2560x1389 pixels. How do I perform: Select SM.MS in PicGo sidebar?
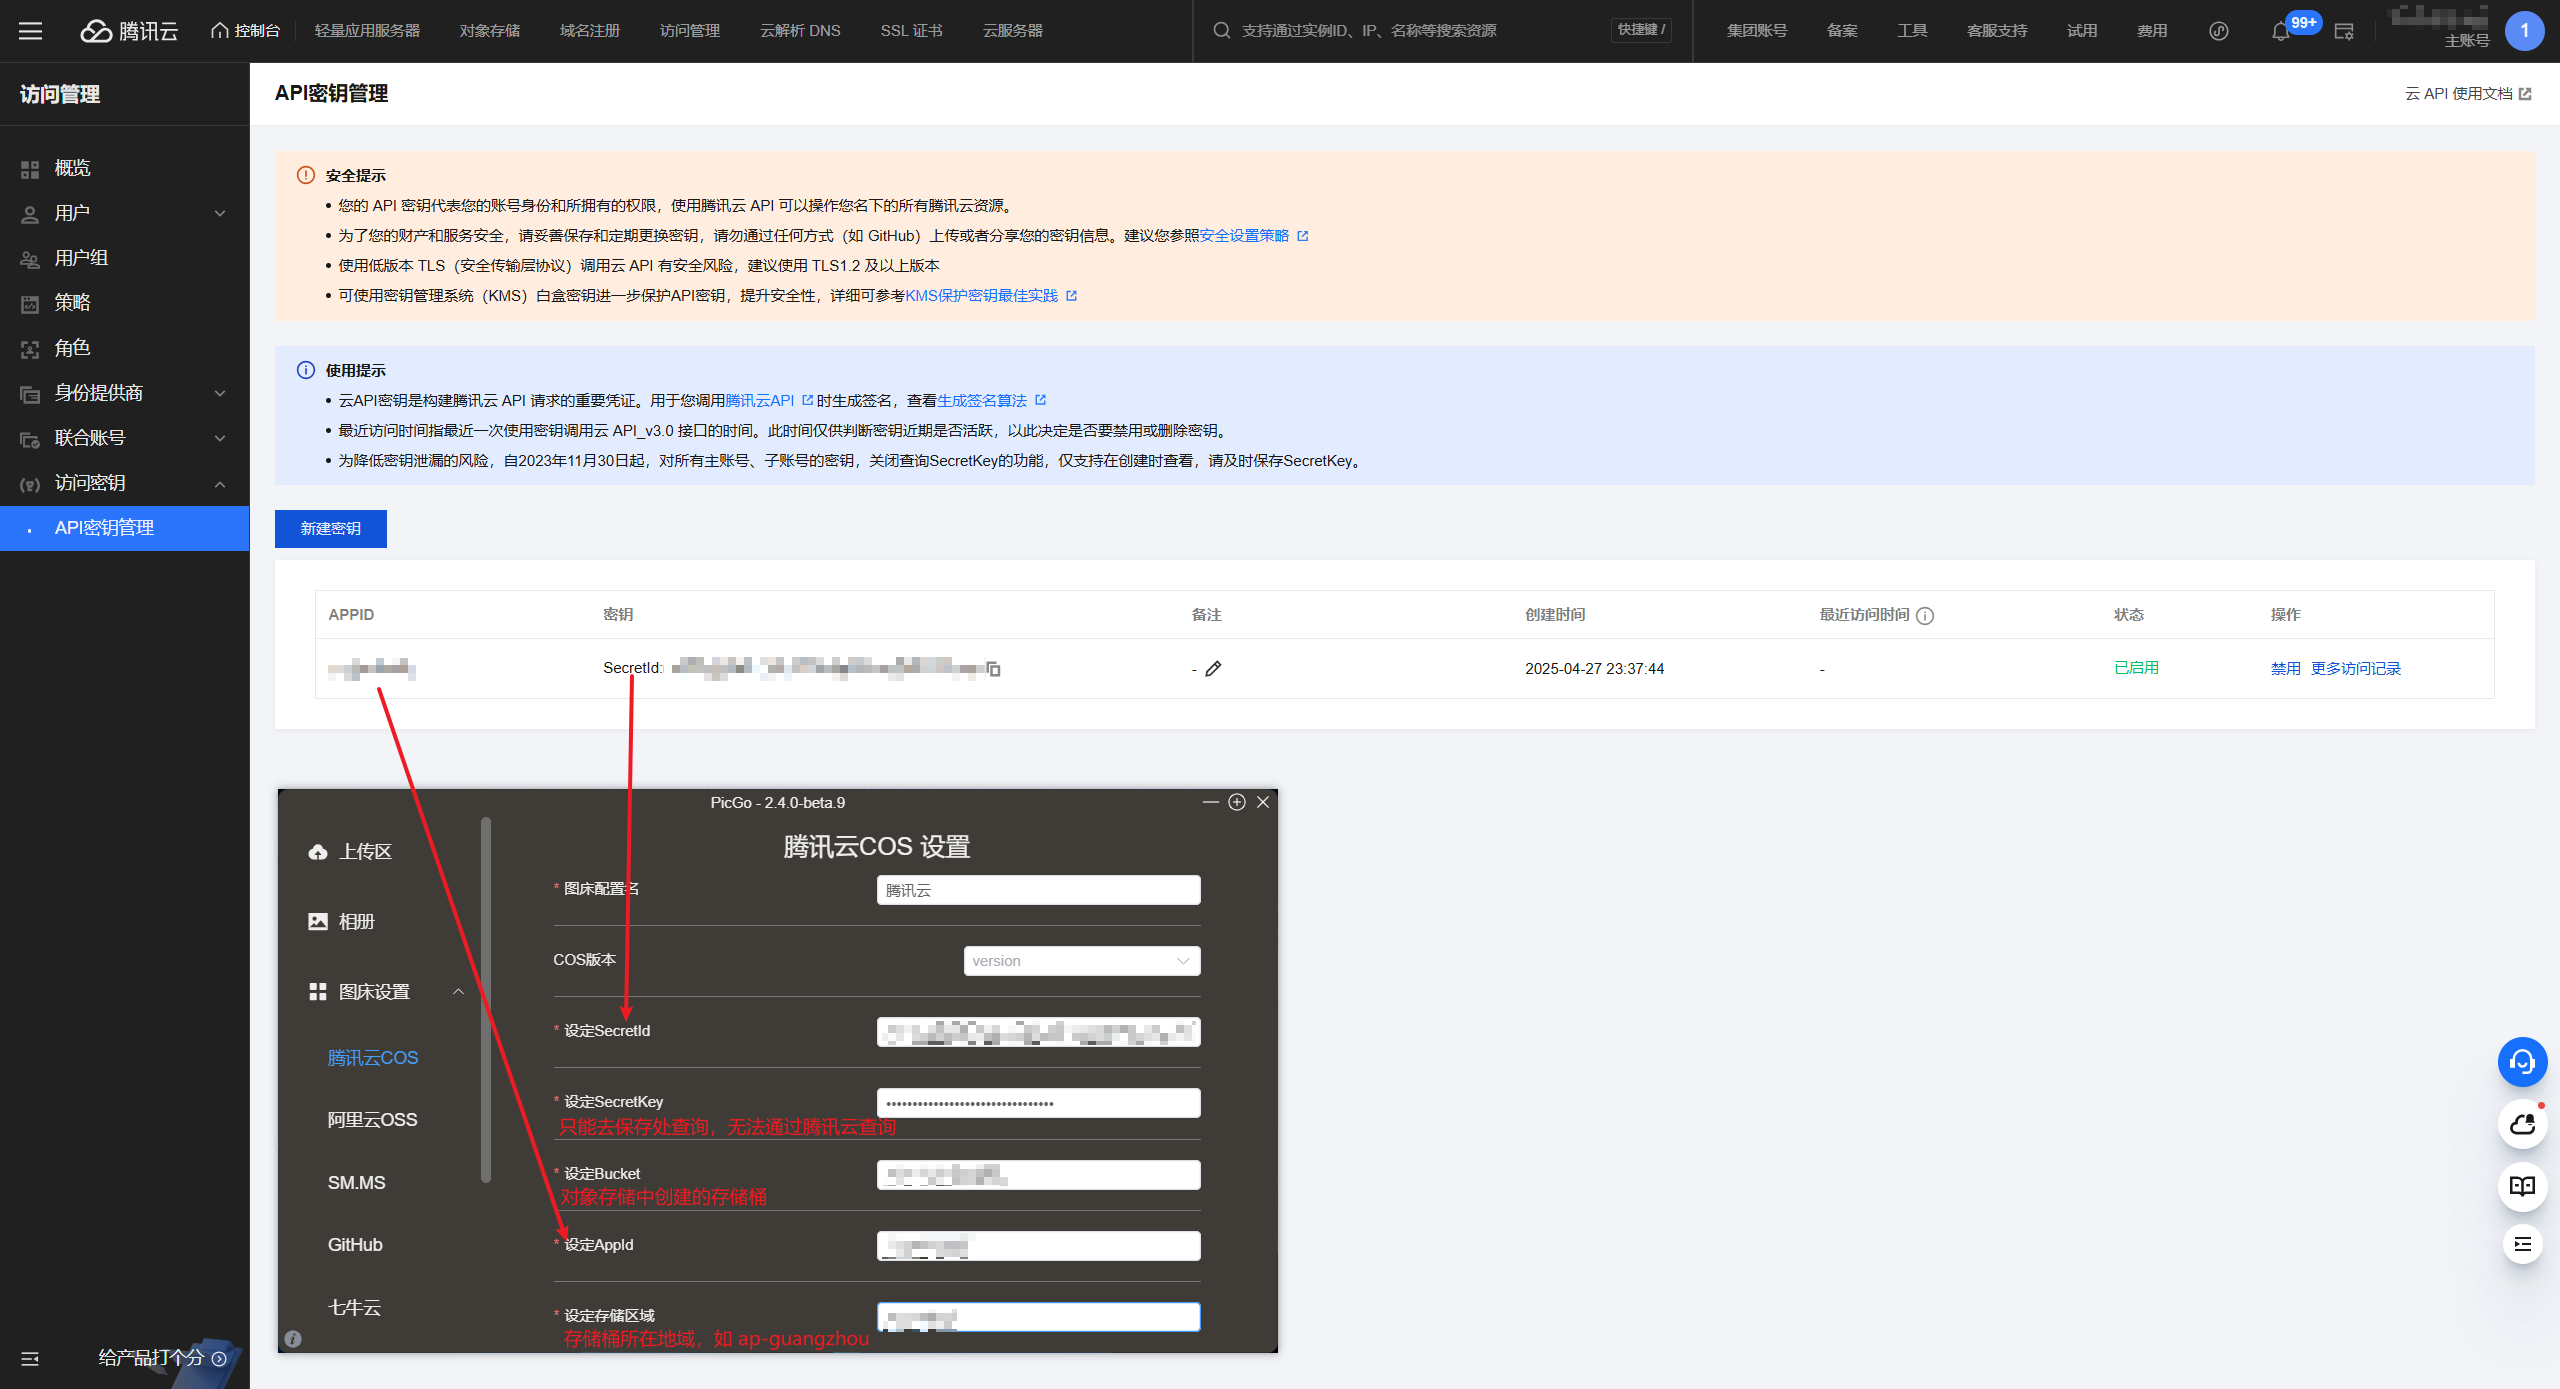356,1183
